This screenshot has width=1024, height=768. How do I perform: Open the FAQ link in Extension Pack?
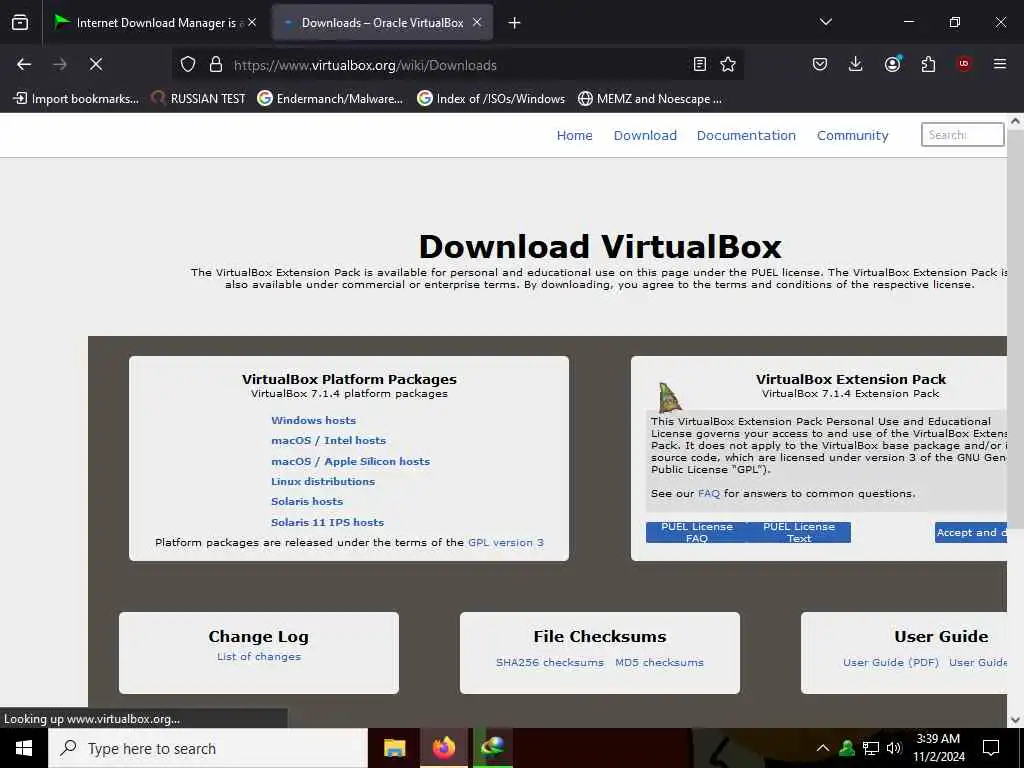pos(709,494)
